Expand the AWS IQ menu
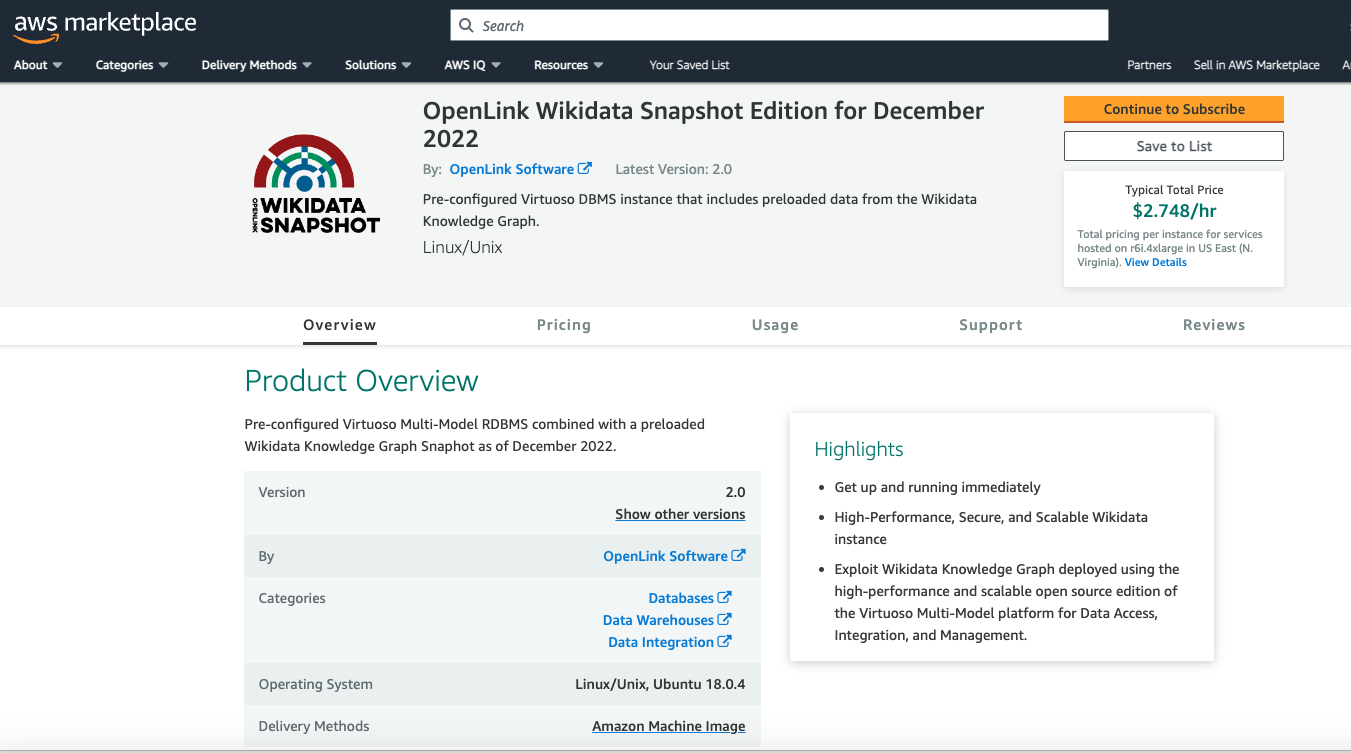Image resolution: width=1351 pixels, height=753 pixels. 473,65
